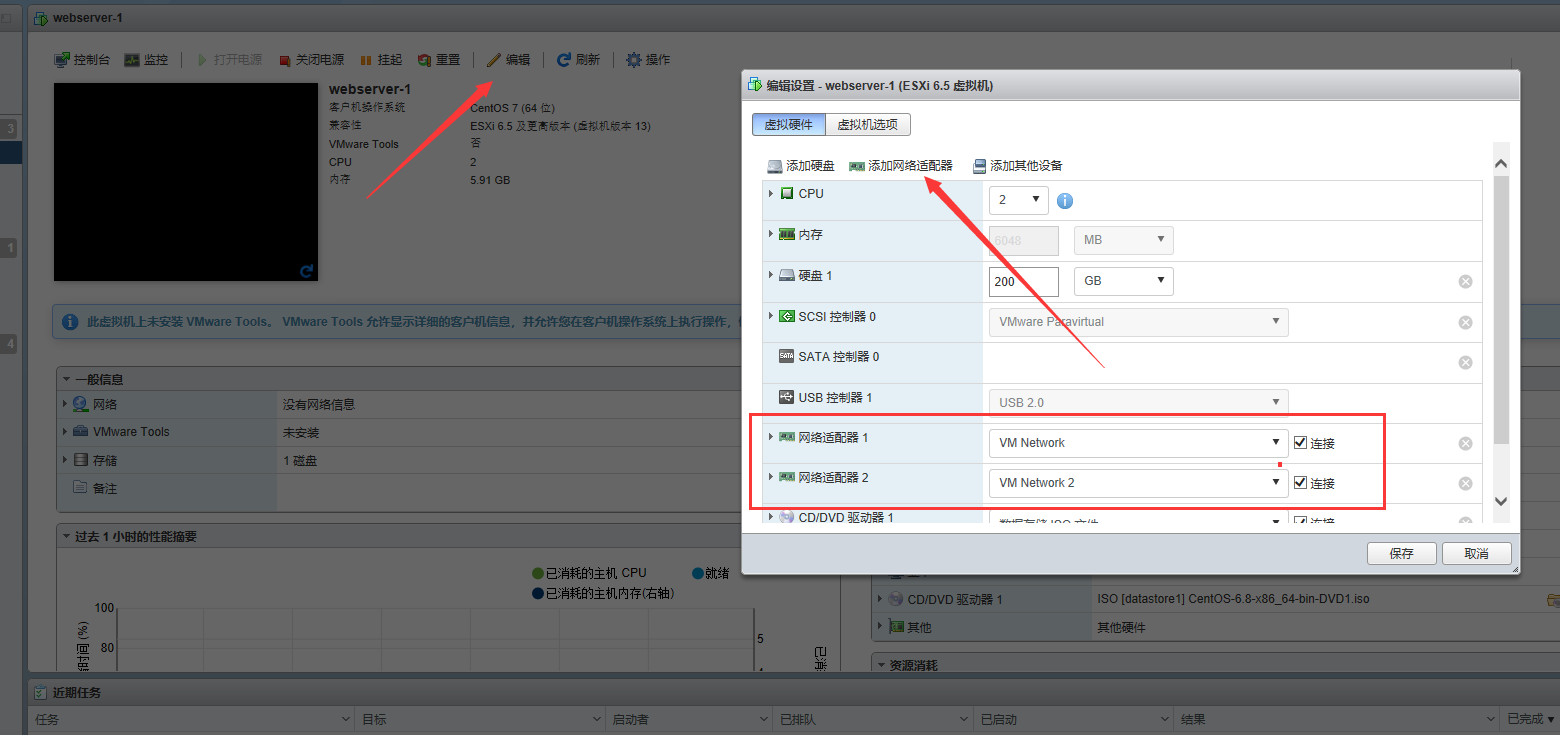Click the hard disk size field 200

[x=1024, y=281]
